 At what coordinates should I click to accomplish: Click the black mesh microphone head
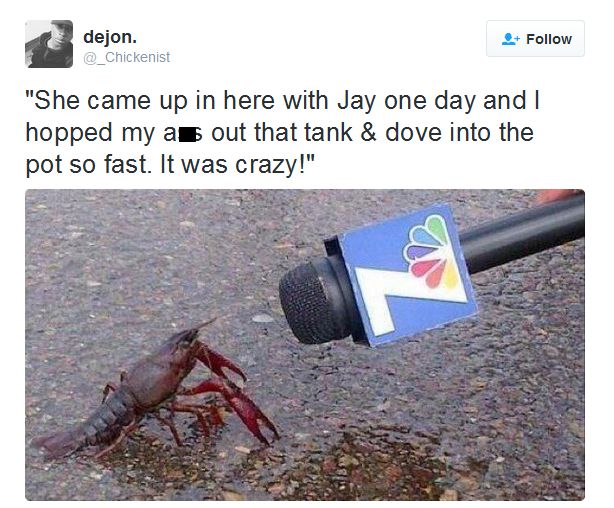(x=309, y=302)
